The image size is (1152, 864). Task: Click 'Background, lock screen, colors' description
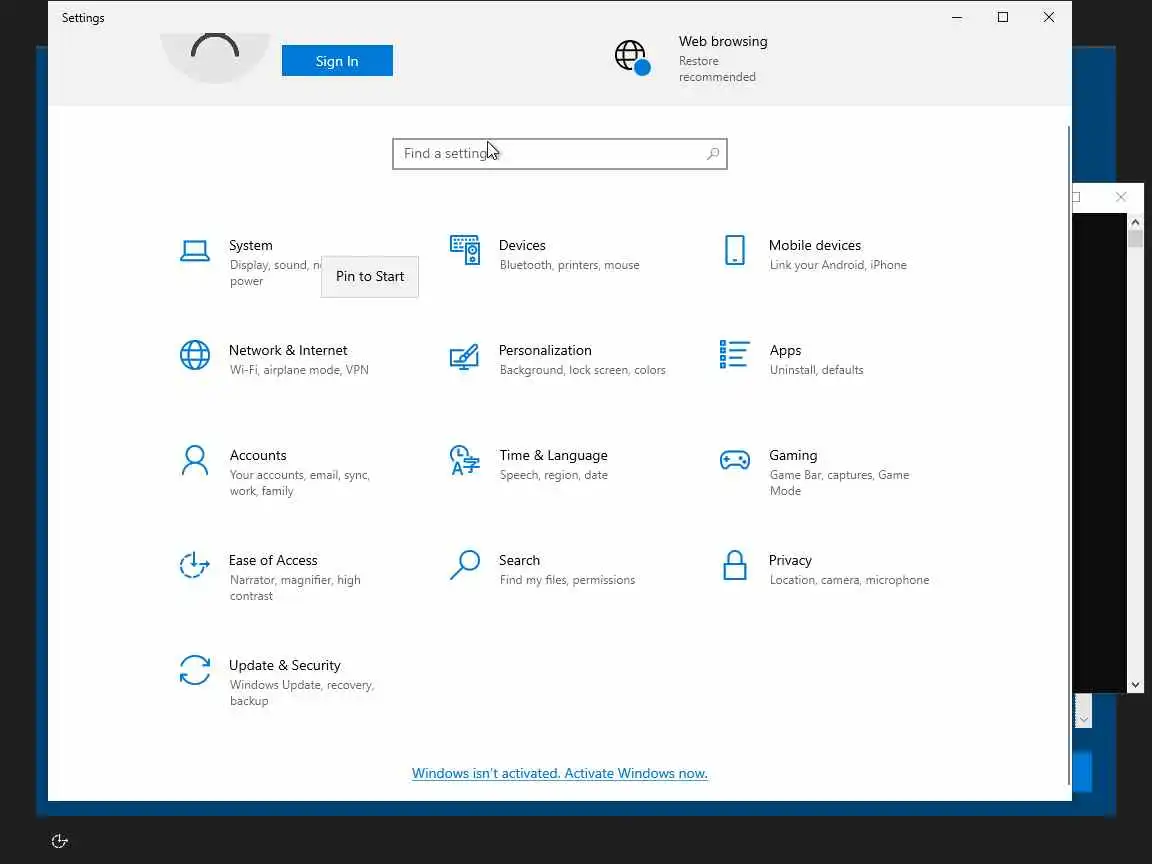click(x=583, y=370)
